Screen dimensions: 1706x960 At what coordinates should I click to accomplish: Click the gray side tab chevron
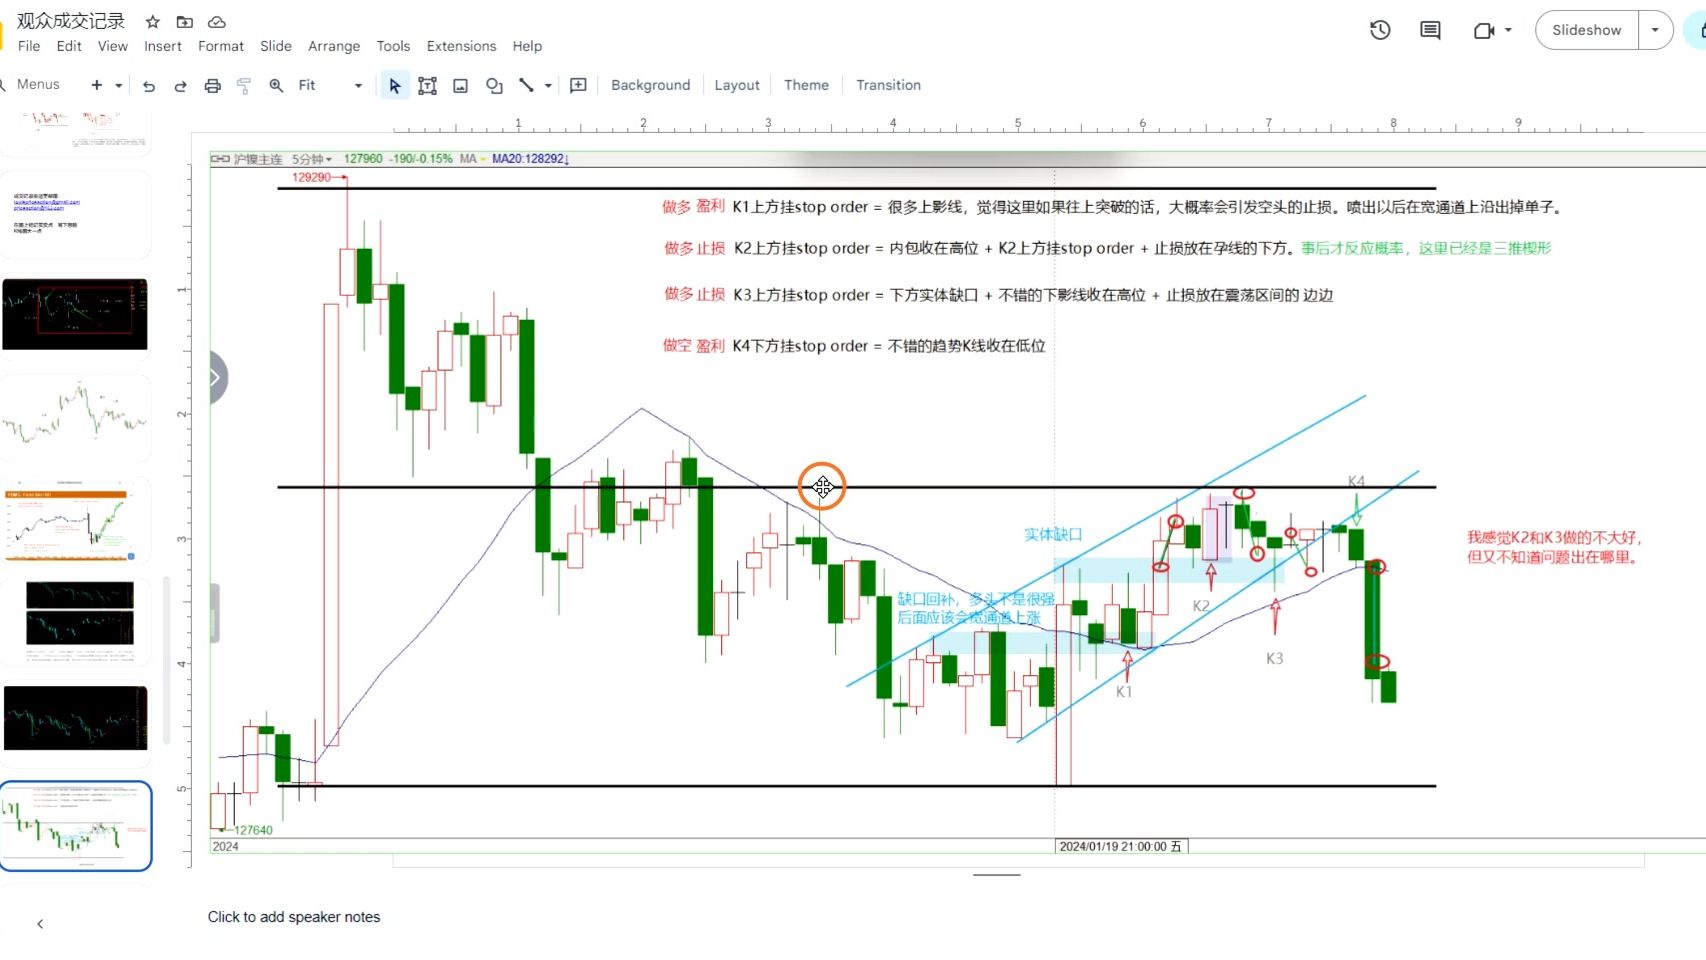pos(217,377)
